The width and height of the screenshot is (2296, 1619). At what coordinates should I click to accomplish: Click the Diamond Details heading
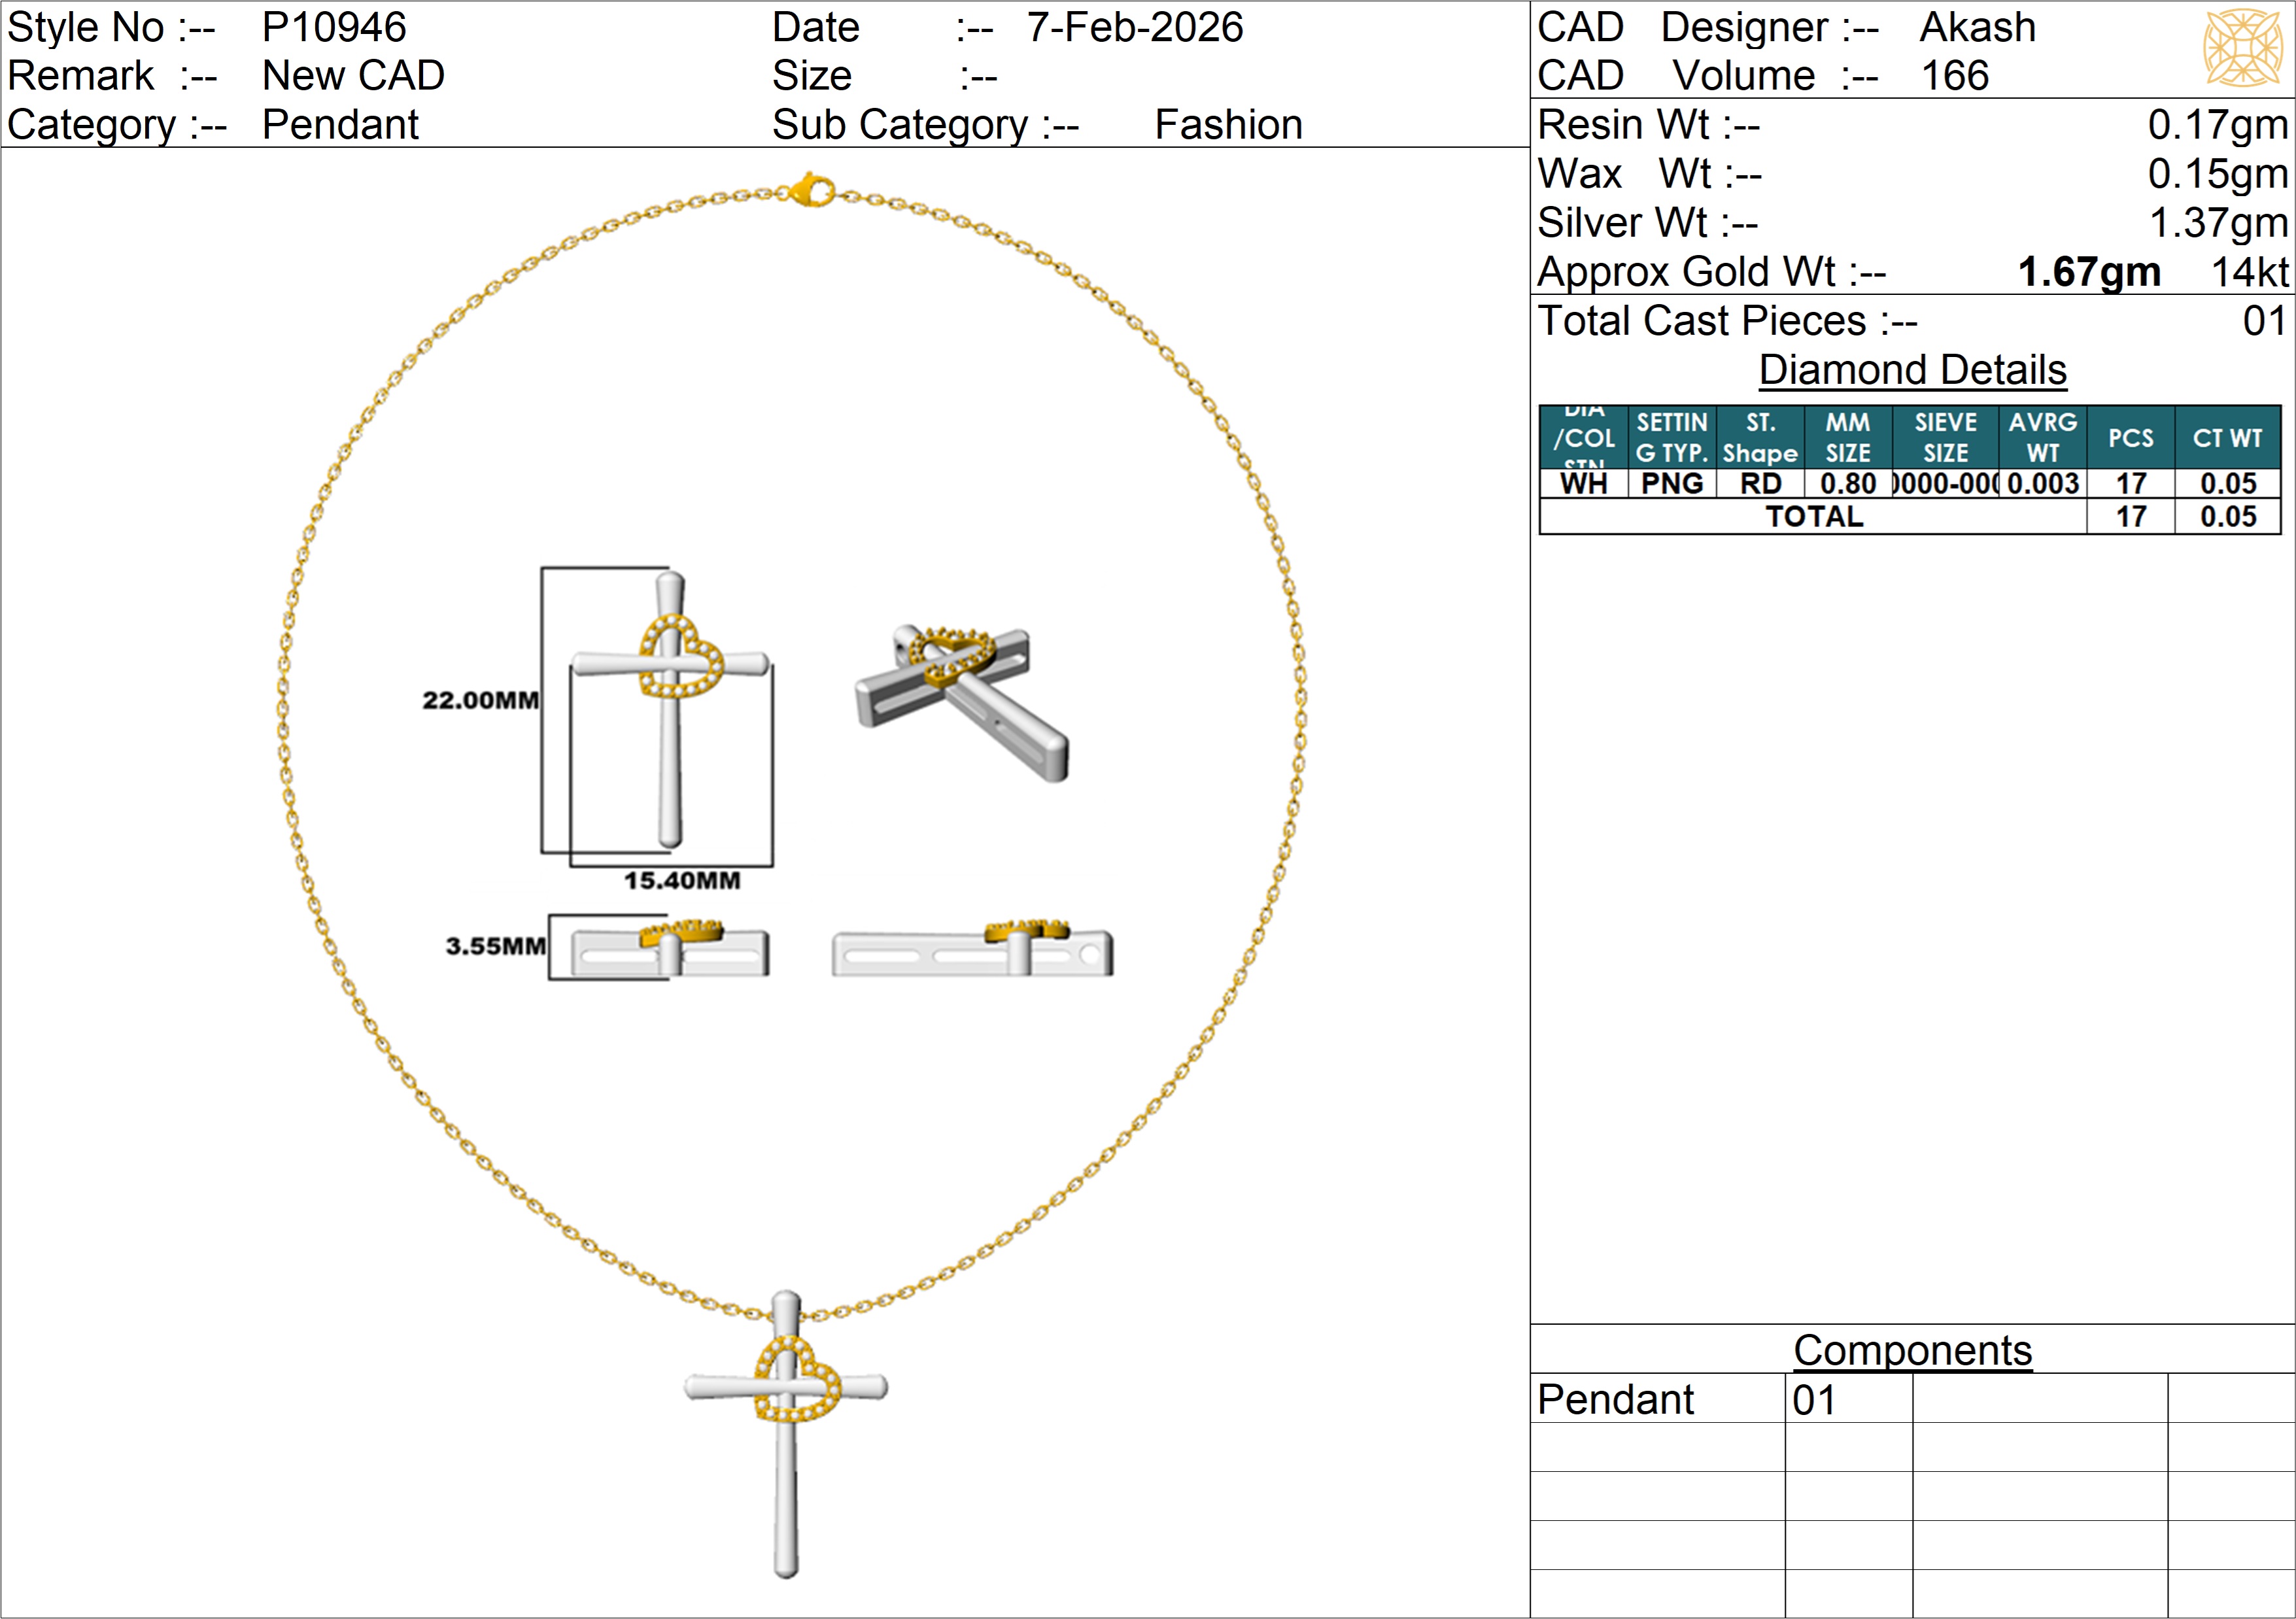[1912, 370]
